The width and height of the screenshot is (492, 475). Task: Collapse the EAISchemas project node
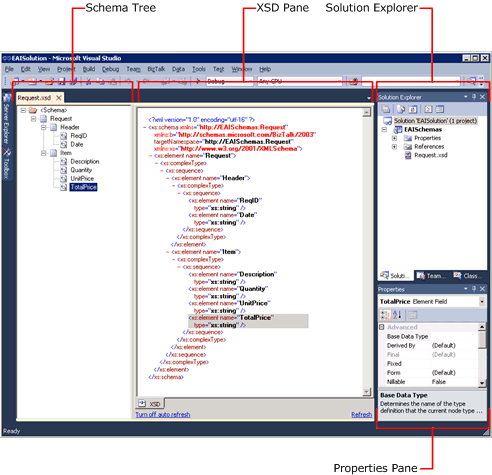click(384, 130)
